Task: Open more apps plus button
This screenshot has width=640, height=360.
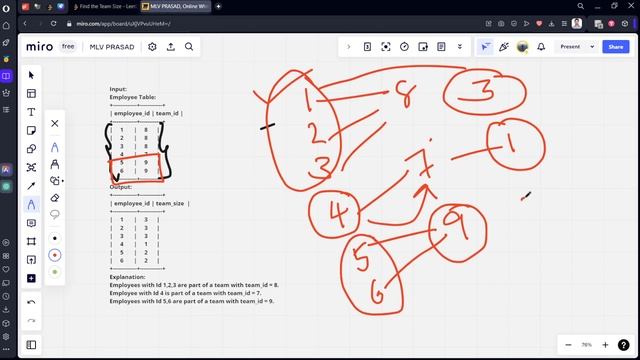Action: point(31,278)
